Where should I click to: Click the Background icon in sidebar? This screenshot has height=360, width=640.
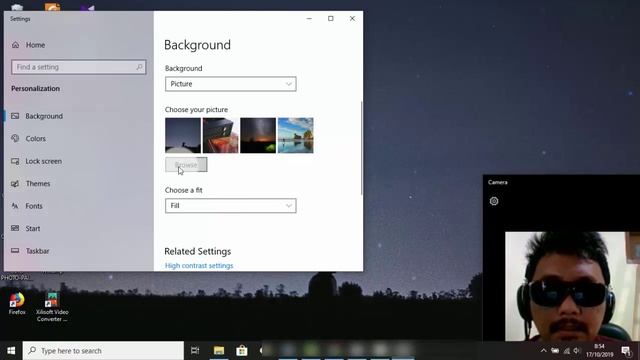tap(15, 116)
